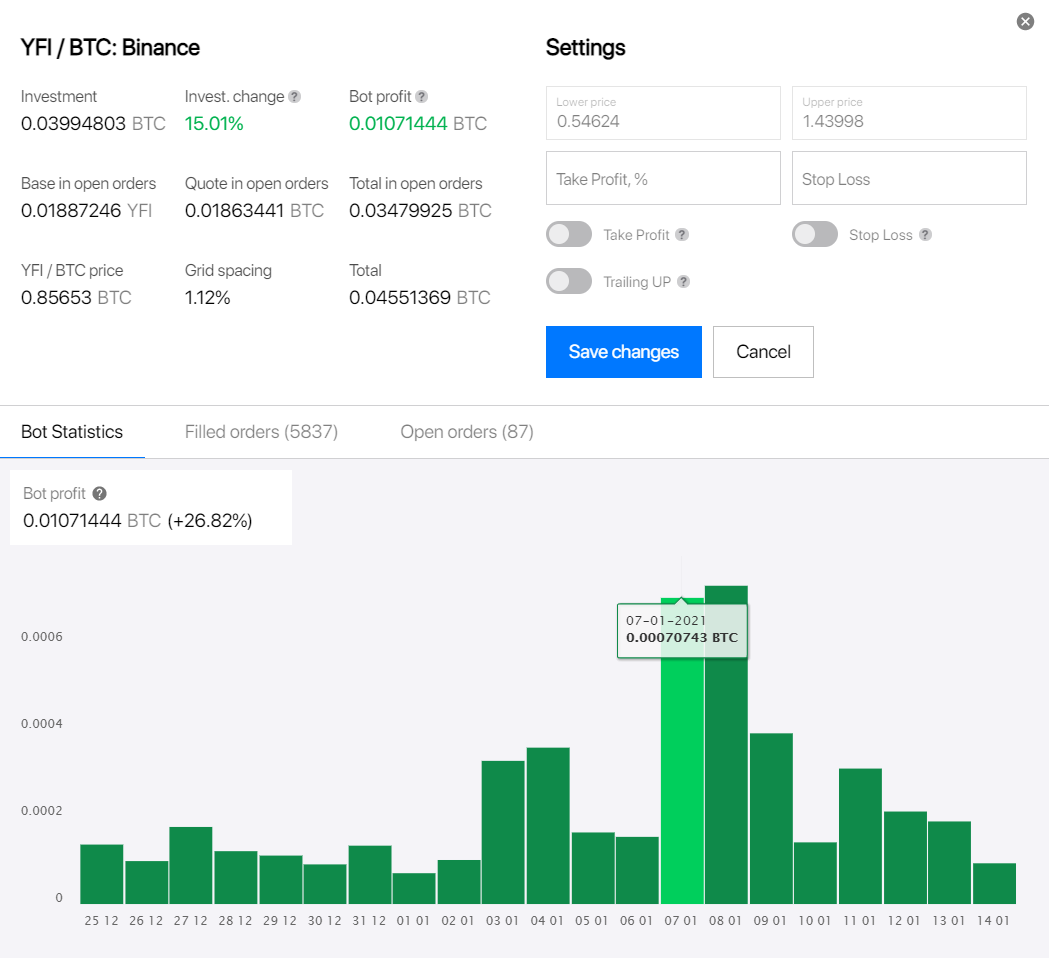Screen dimensions: 1049x959
Task: Click the +26.82% profit percentage
Action: click(x=210, y=521)
